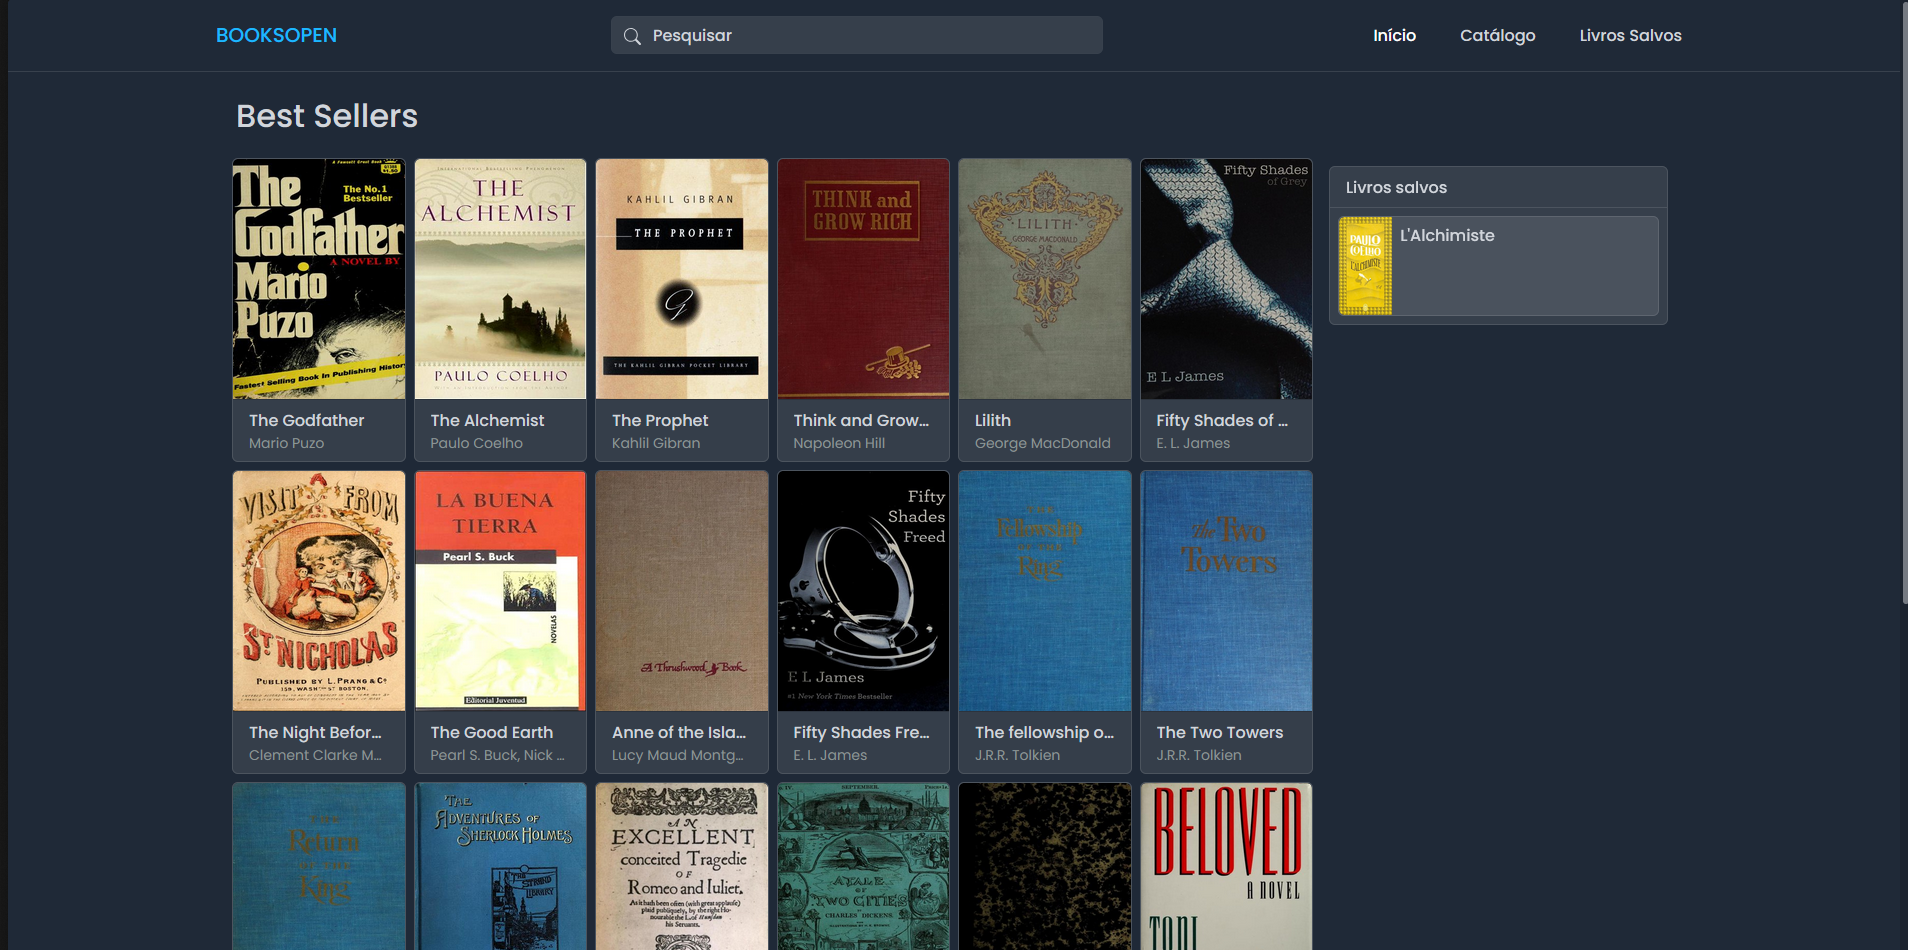Click the Livros salvos panel header
1908x950 pixels.
(x=1498, y=188)
